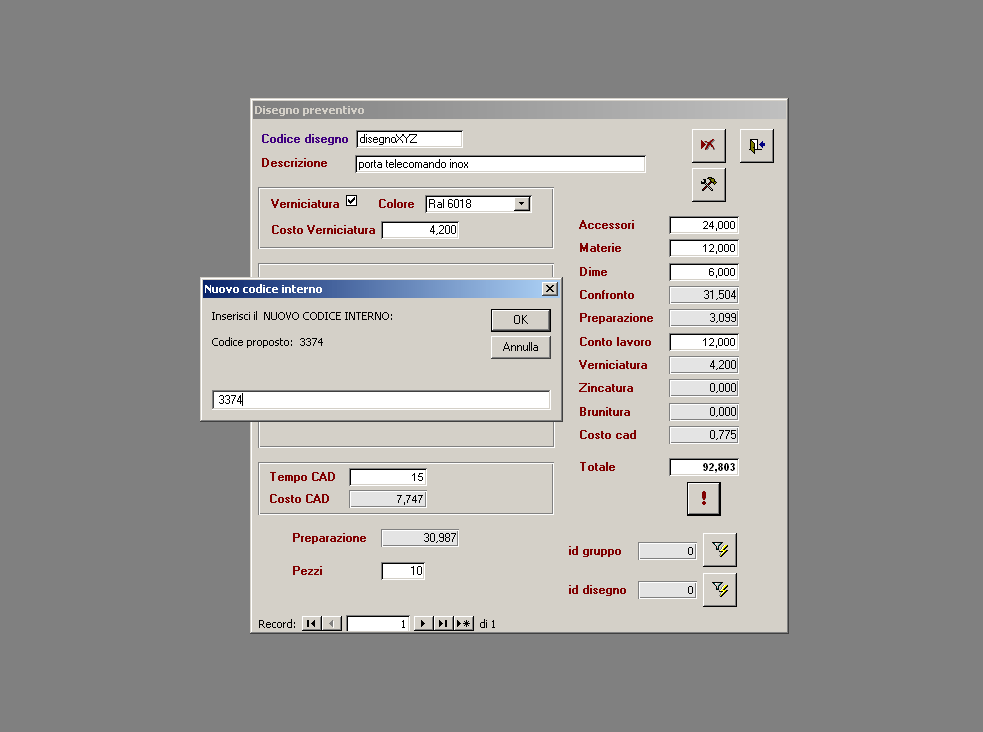This screenshot has width=983, height=732.
Task: Click the new internal code input showing 3374
Action: coord(381,400)
